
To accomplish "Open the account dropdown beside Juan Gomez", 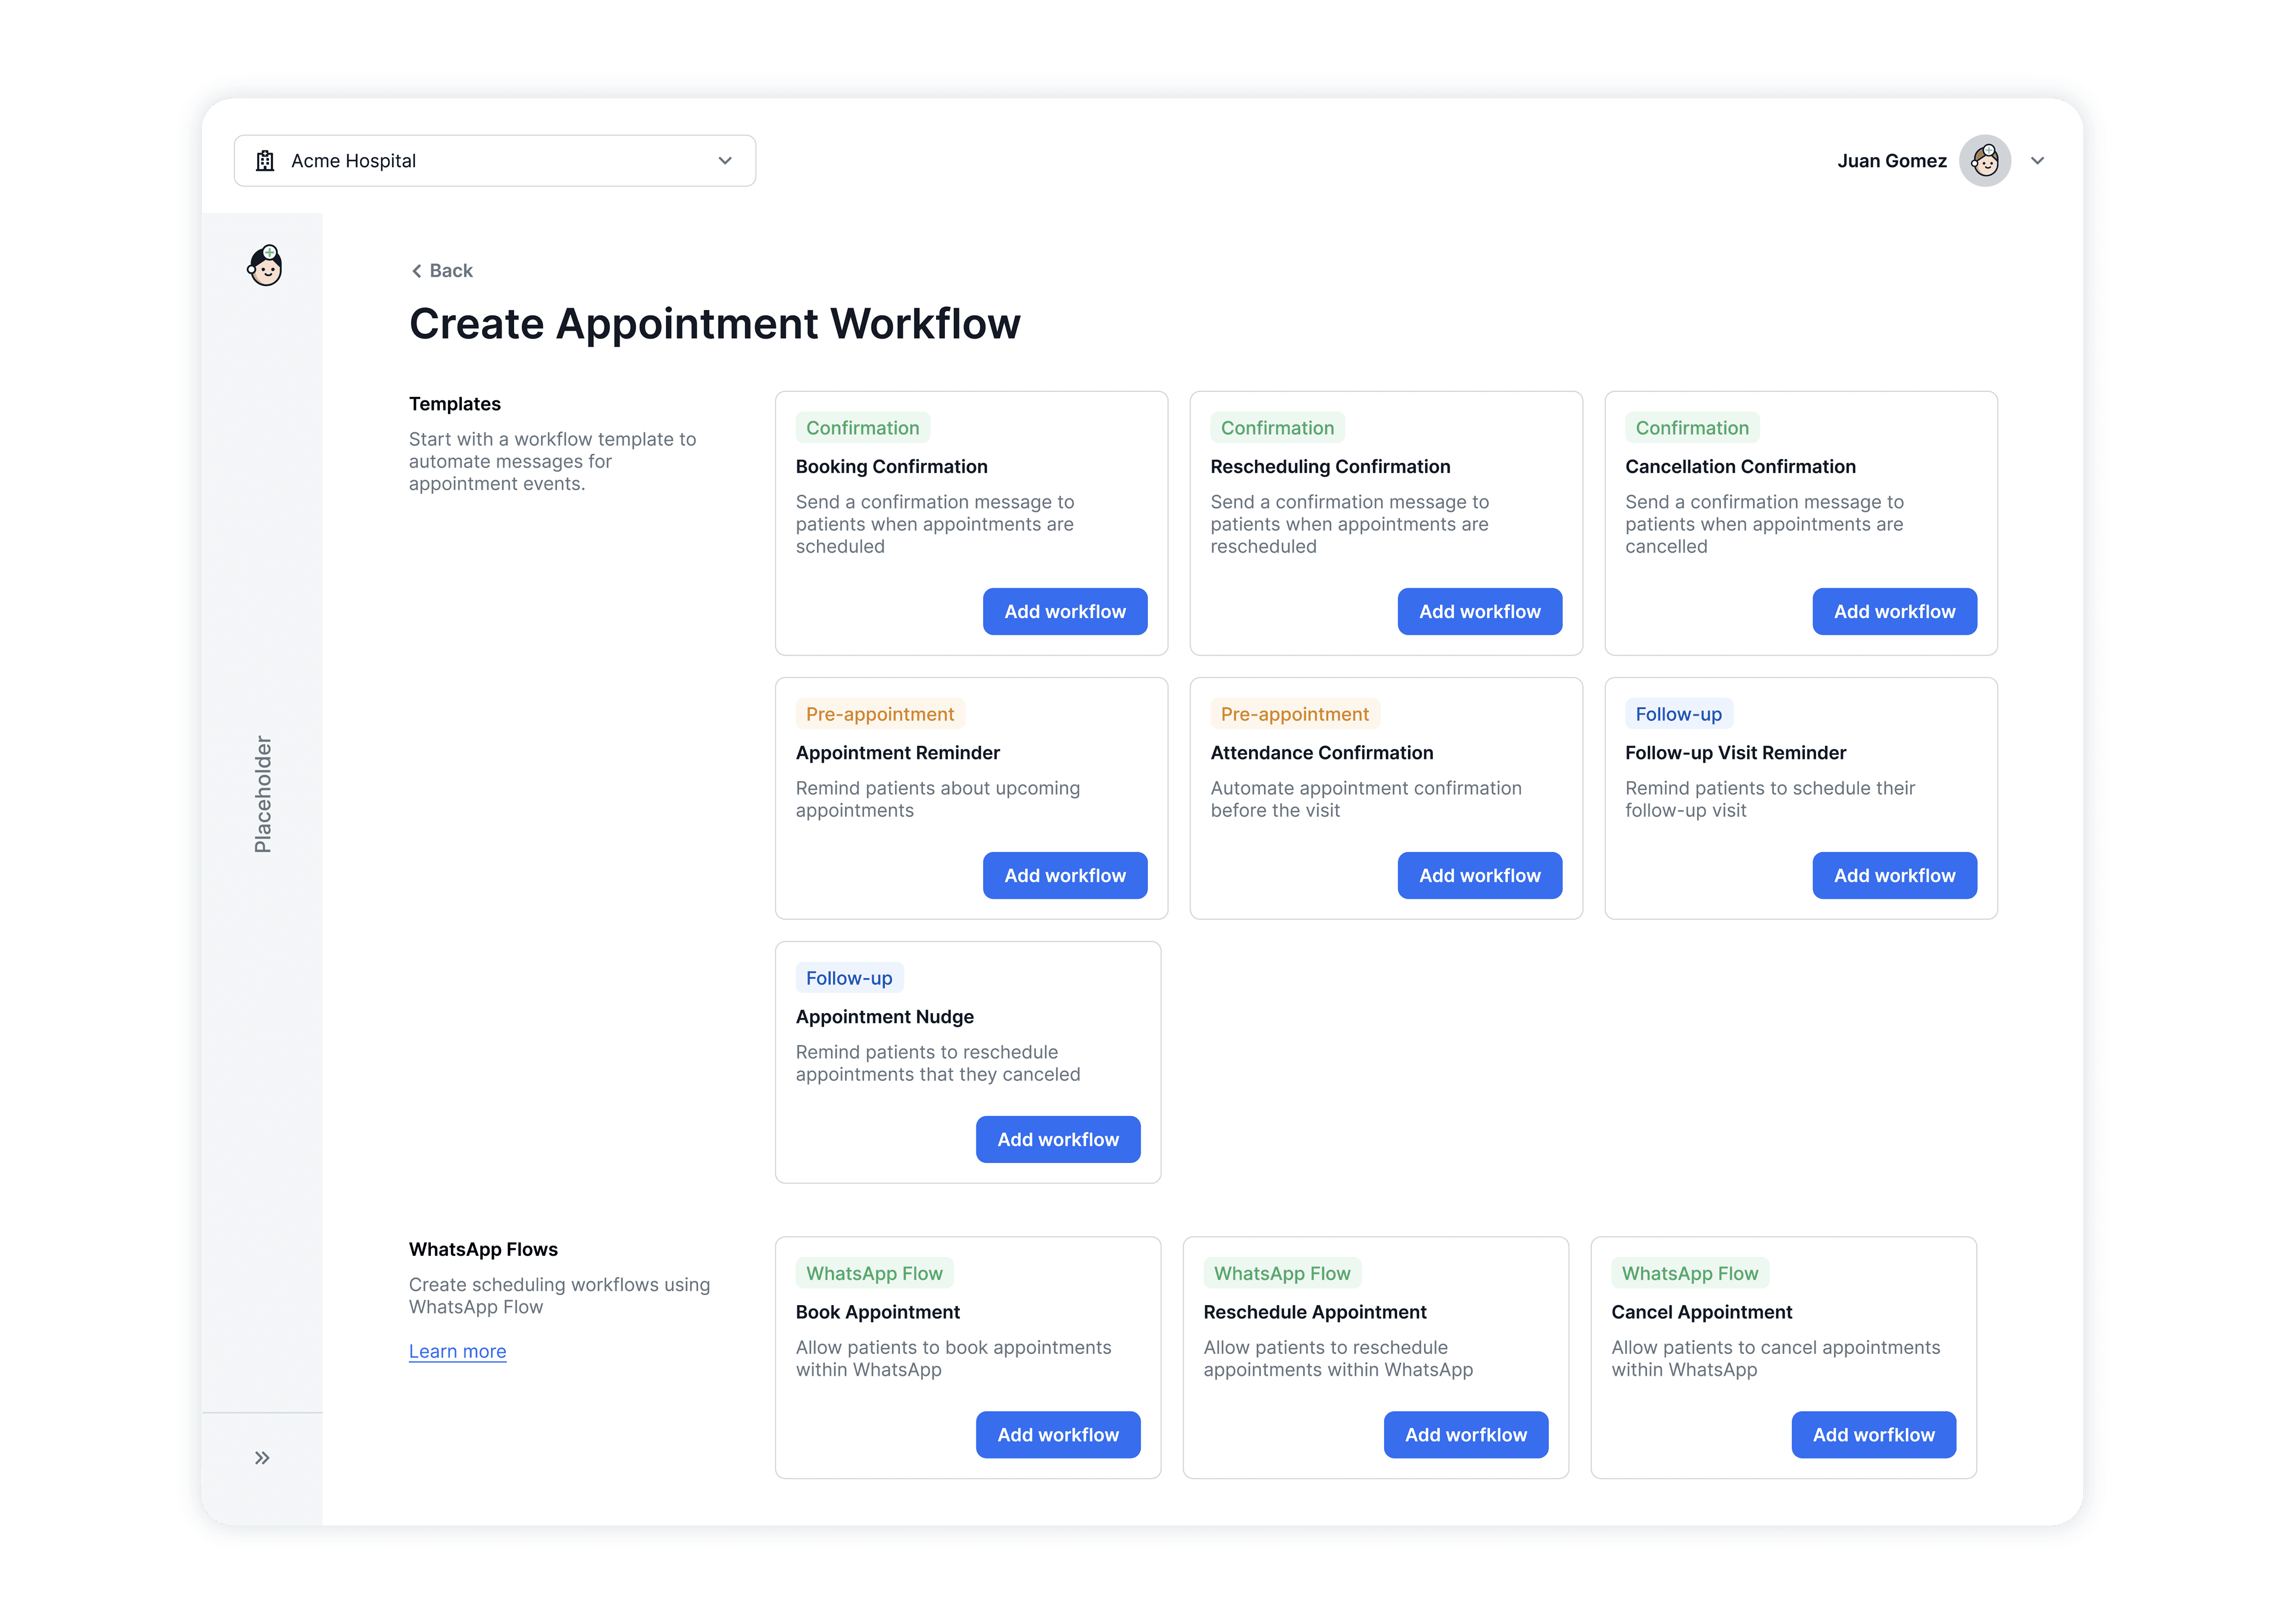I will (2037, 160).
